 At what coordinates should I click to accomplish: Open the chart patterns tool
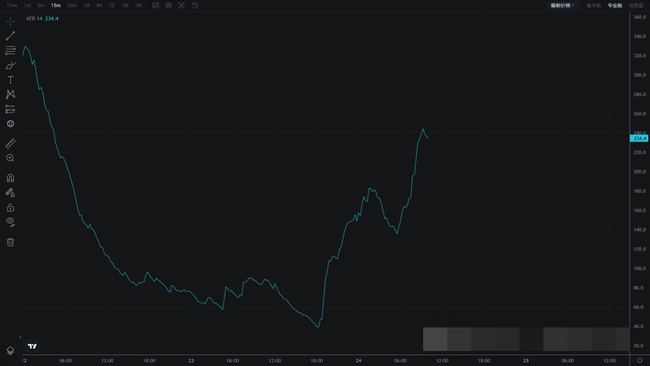pos(10,95)
